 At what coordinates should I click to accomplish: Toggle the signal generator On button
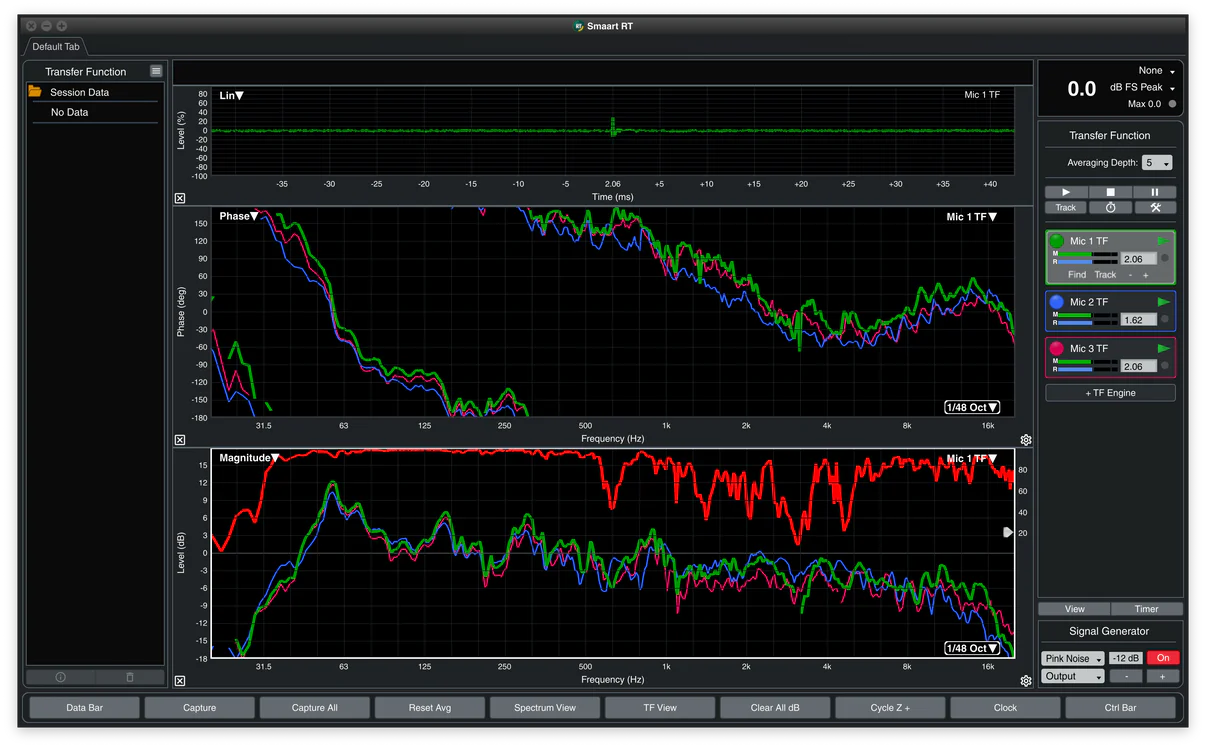pos(1163,658)
